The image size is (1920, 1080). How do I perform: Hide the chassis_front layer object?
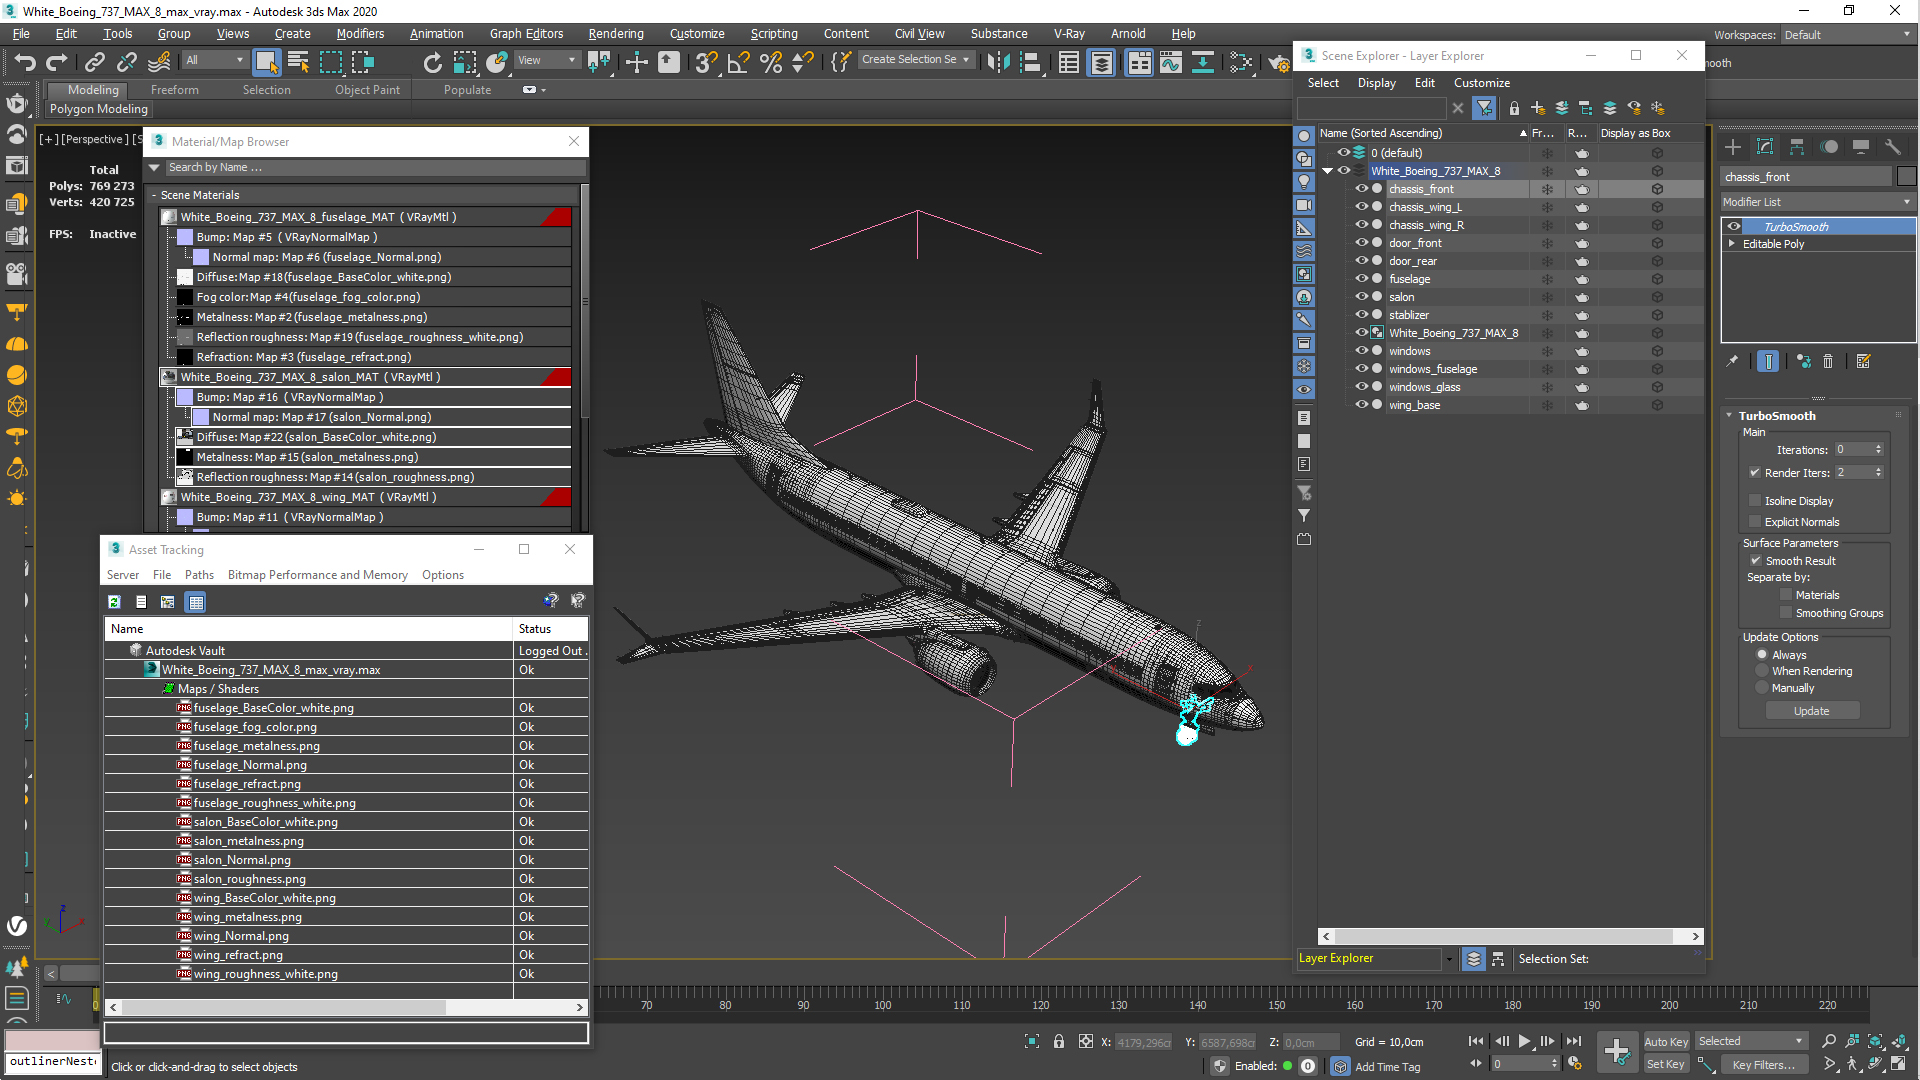pos(1361,189)
